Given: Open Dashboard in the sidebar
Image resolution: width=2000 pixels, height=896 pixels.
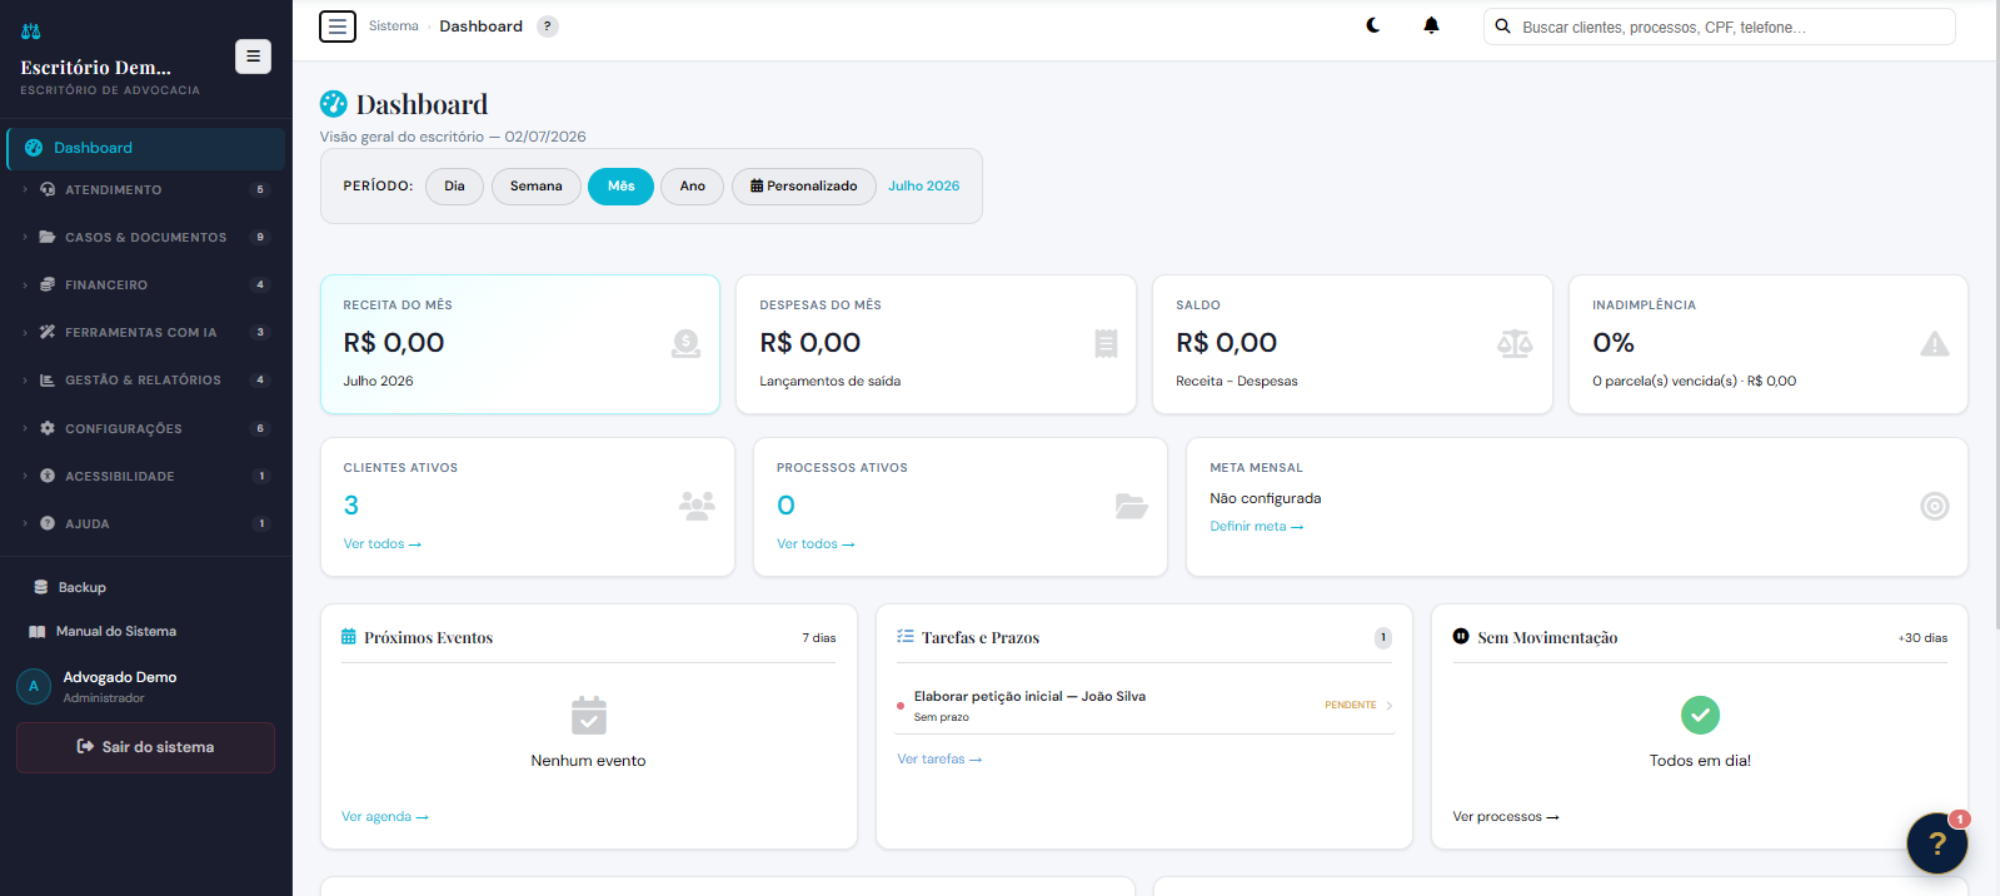Looking at the screenshot, I should pos(146,148).
